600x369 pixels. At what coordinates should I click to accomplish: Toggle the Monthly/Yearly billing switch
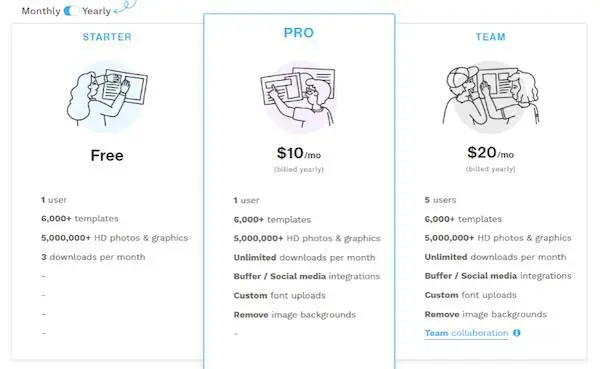pyautogui.click(x=71, y=11)
